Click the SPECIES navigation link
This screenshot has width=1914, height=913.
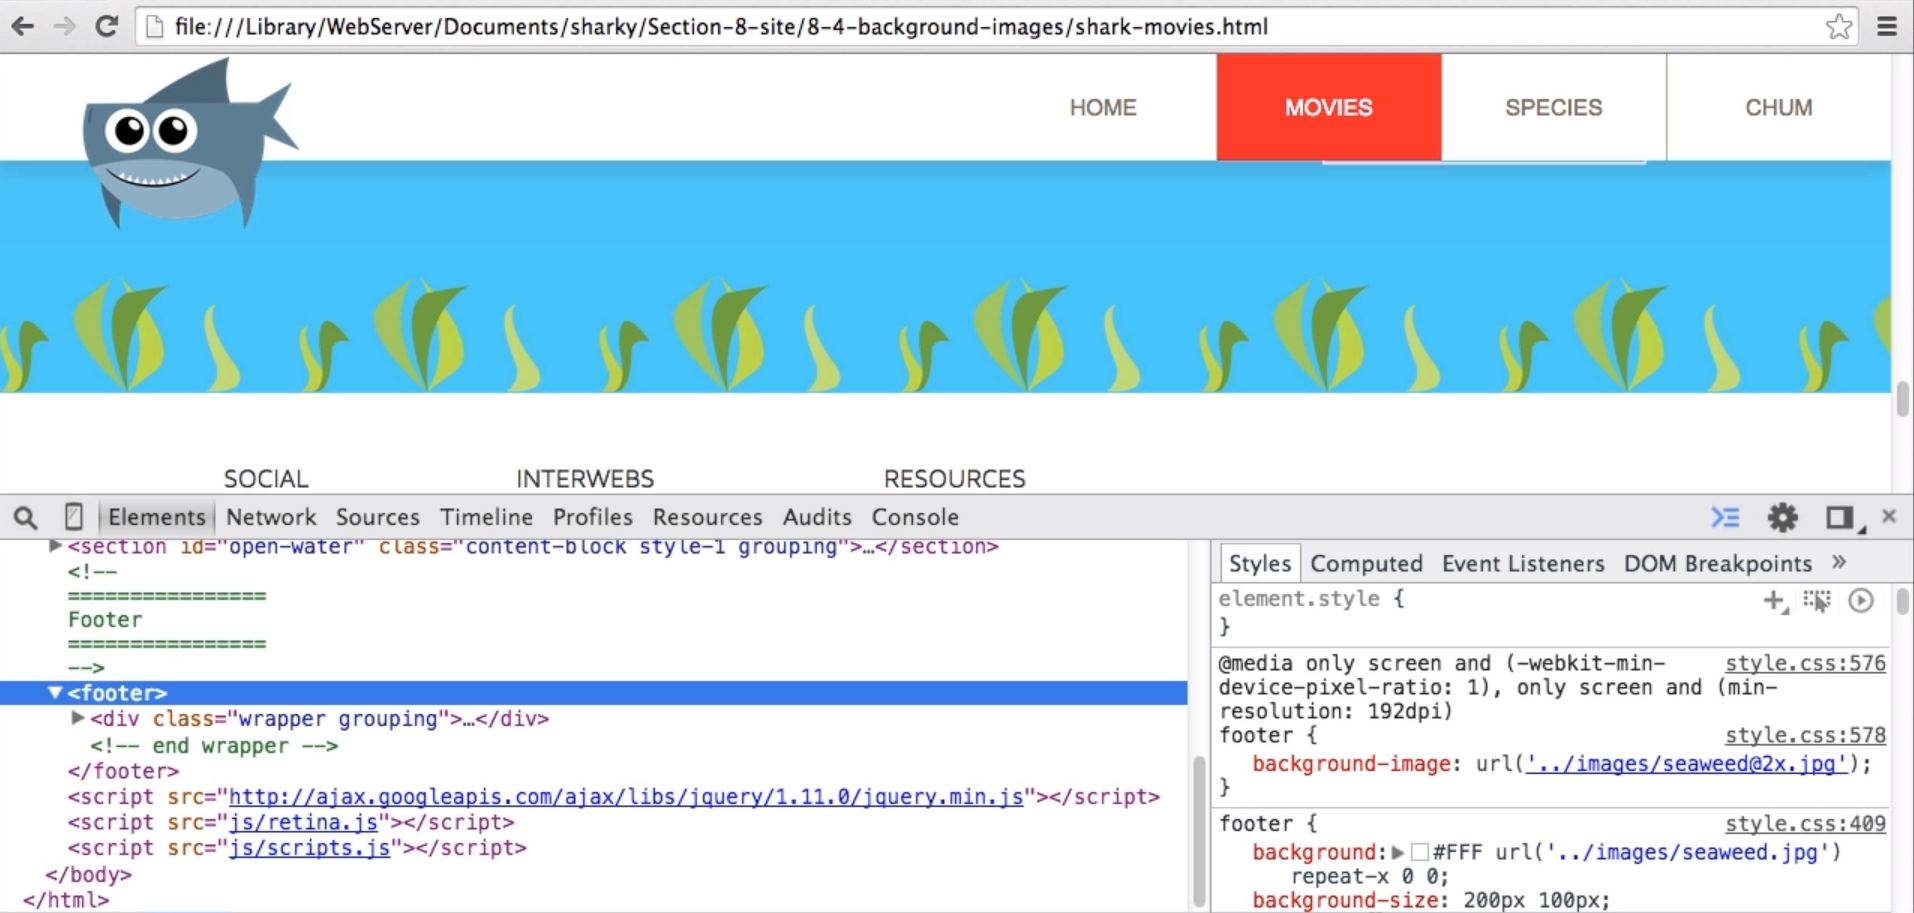click(1553, 107)
